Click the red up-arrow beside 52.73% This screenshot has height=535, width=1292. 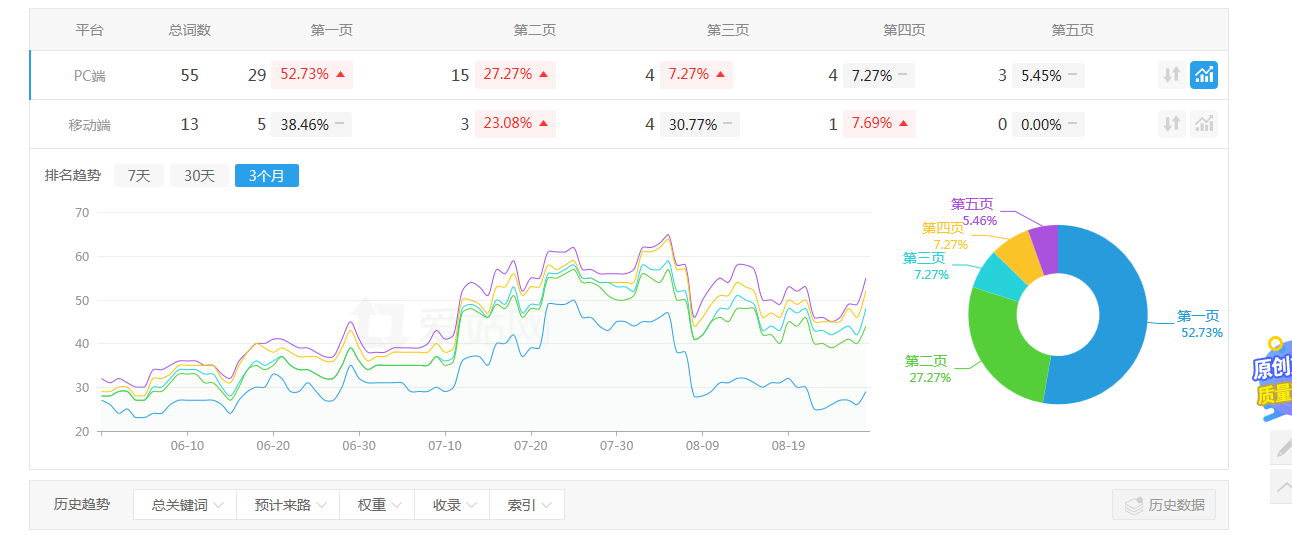coord(340,75)
